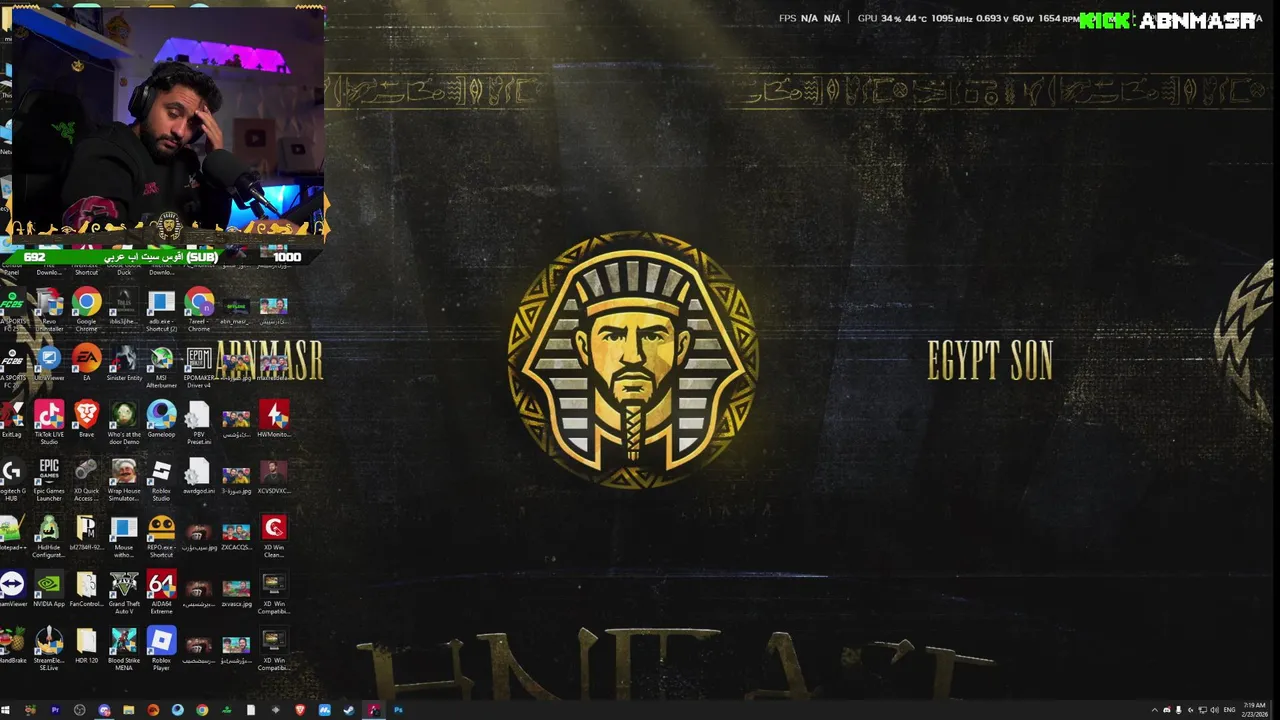Open File Explorer from the taskbar
This screenshot has width=1280, height=720.
[129, 710]
